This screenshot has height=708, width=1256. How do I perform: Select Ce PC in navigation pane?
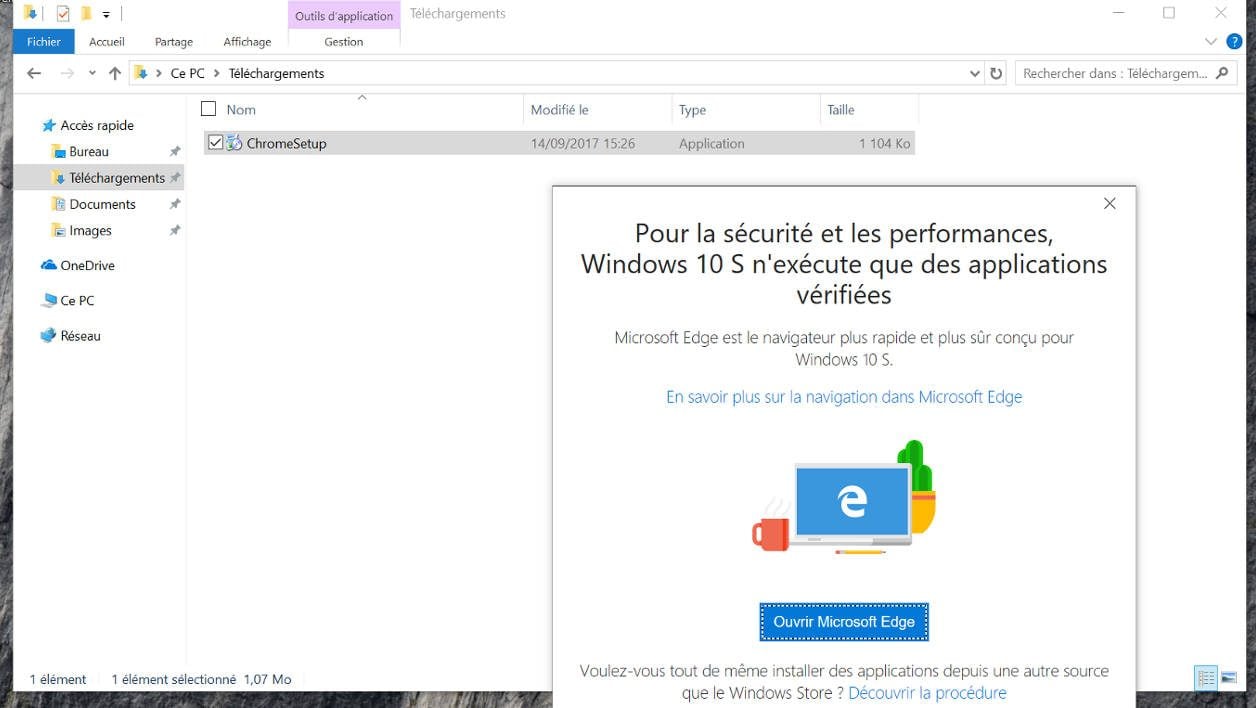pos(77,300)
